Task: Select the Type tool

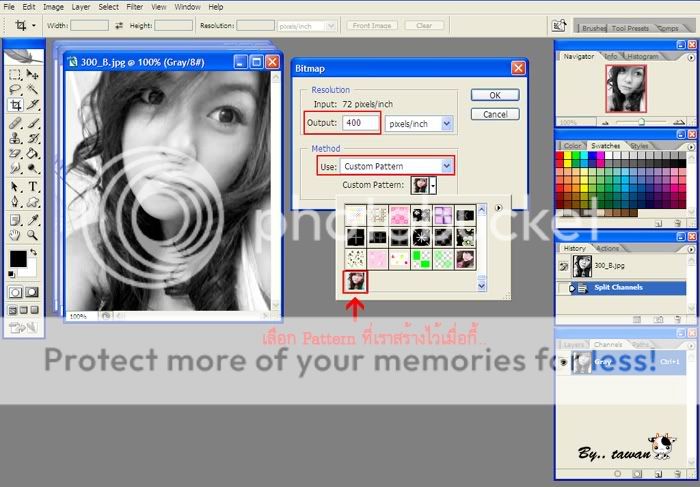Action: (x=33, y=186)
